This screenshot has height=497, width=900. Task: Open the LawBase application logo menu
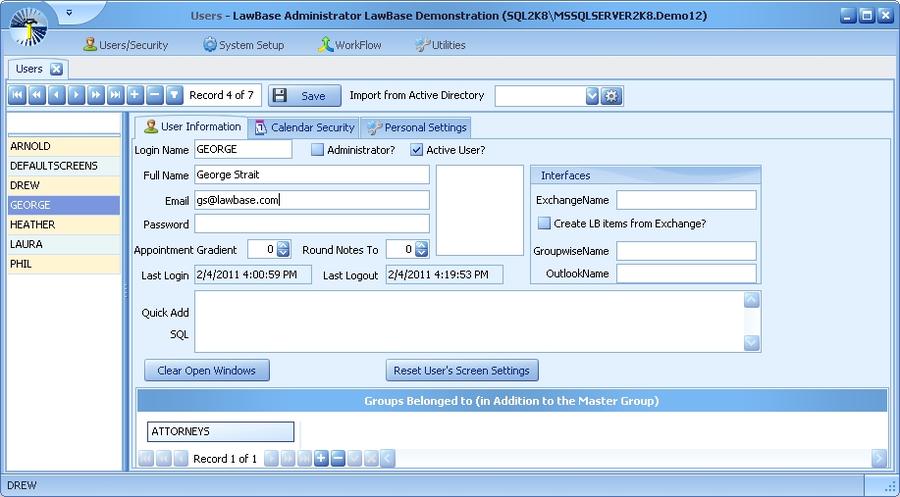[x=29, y=26]
